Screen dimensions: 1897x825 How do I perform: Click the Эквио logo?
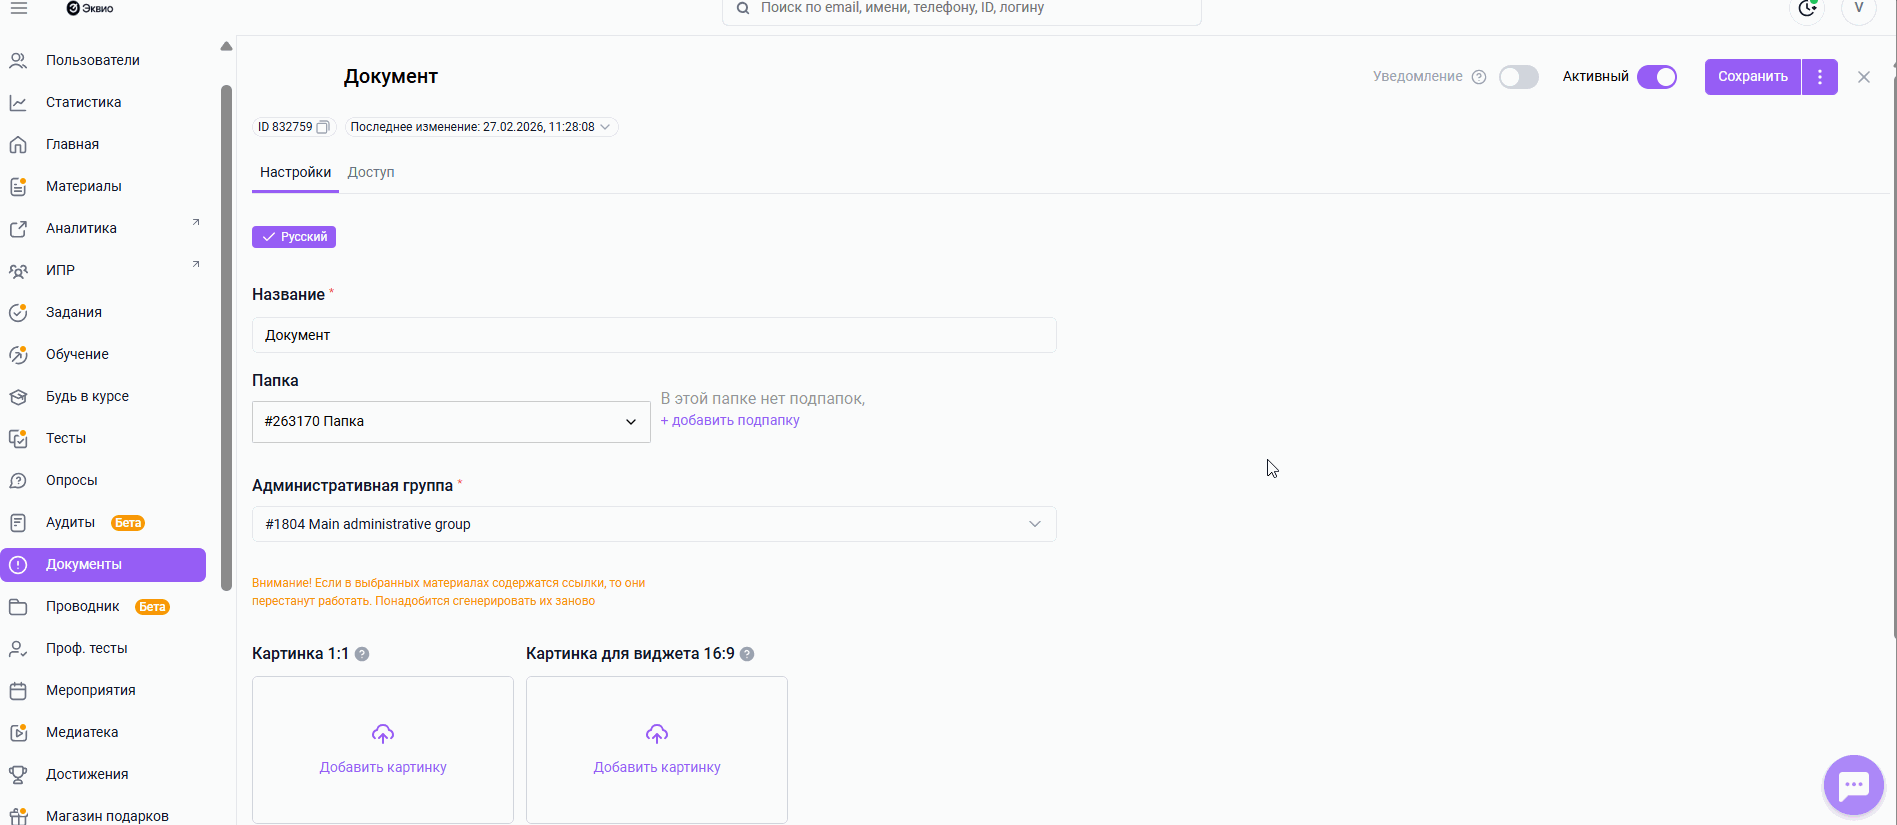click(x=90, y=8)
